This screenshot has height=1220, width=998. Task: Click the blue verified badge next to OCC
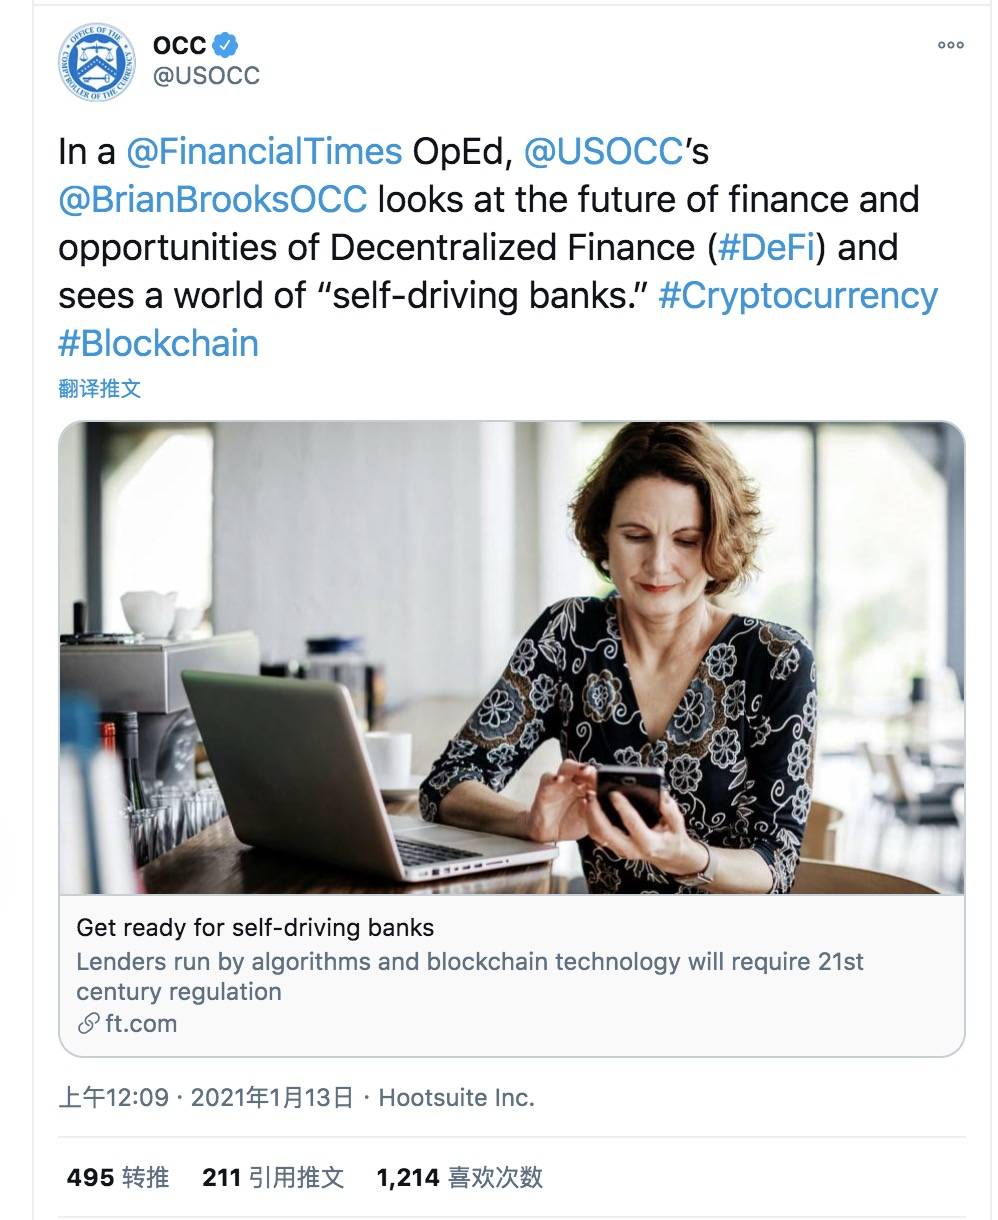(227, 42)
